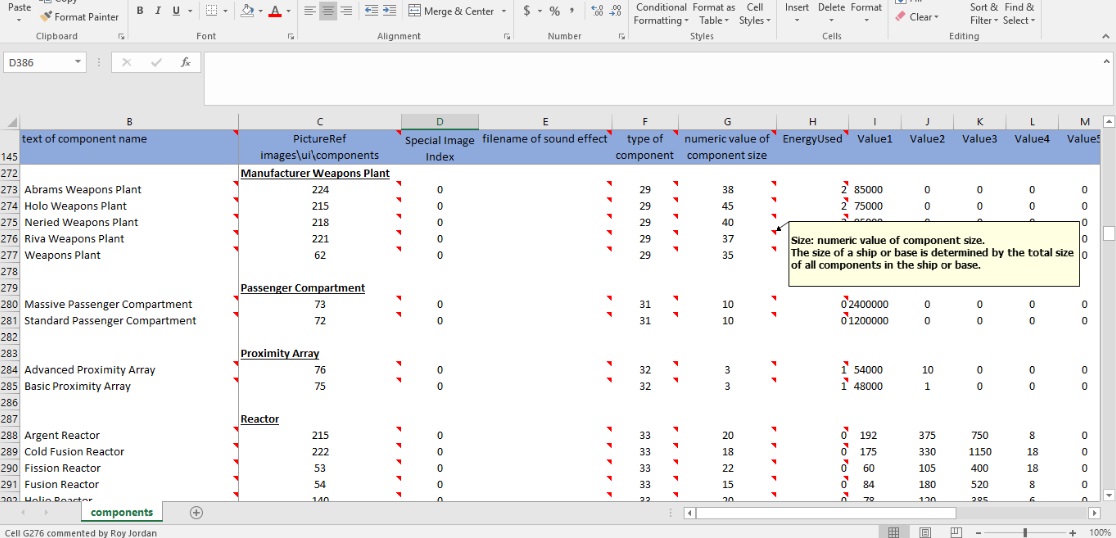Zoom in with plus button
This screenshot has width=1116, height=538.
tap(1073, 532)
